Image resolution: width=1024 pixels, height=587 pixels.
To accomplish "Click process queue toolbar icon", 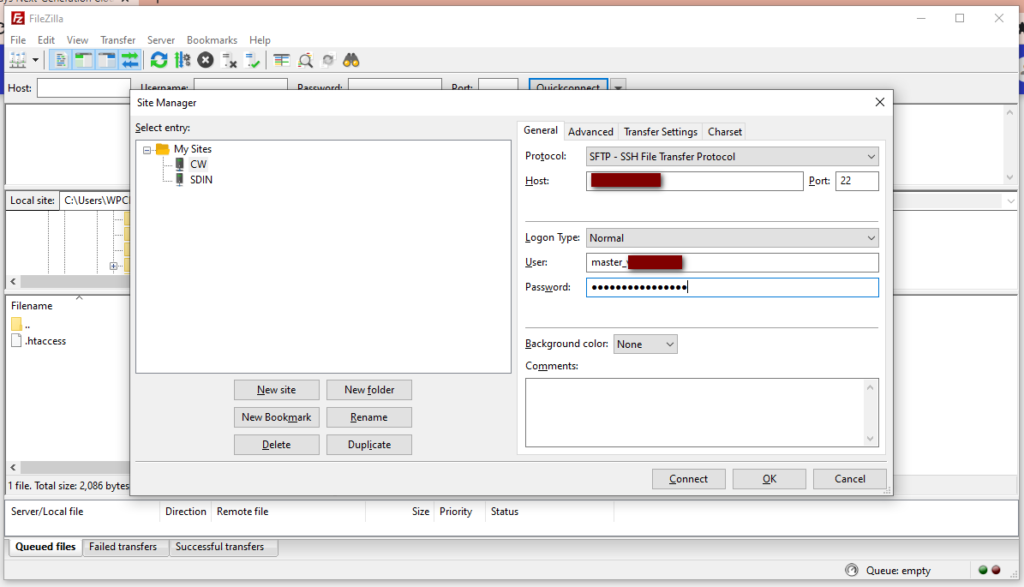I will point(182,60).
